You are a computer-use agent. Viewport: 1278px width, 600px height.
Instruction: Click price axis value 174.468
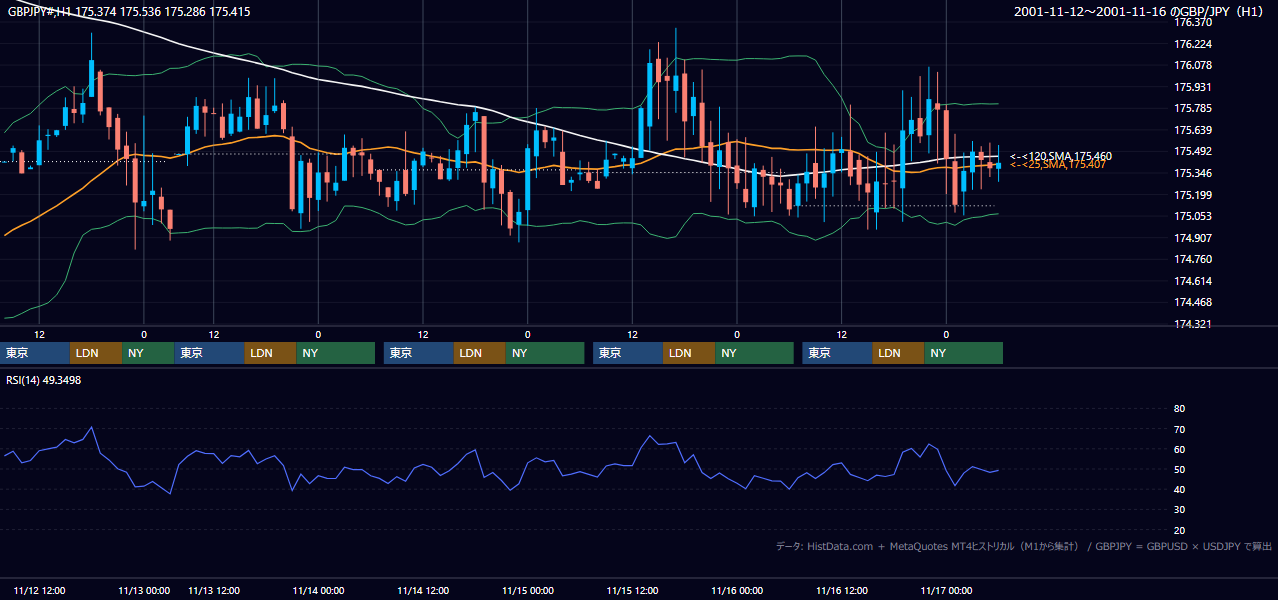coord(1193,302)
